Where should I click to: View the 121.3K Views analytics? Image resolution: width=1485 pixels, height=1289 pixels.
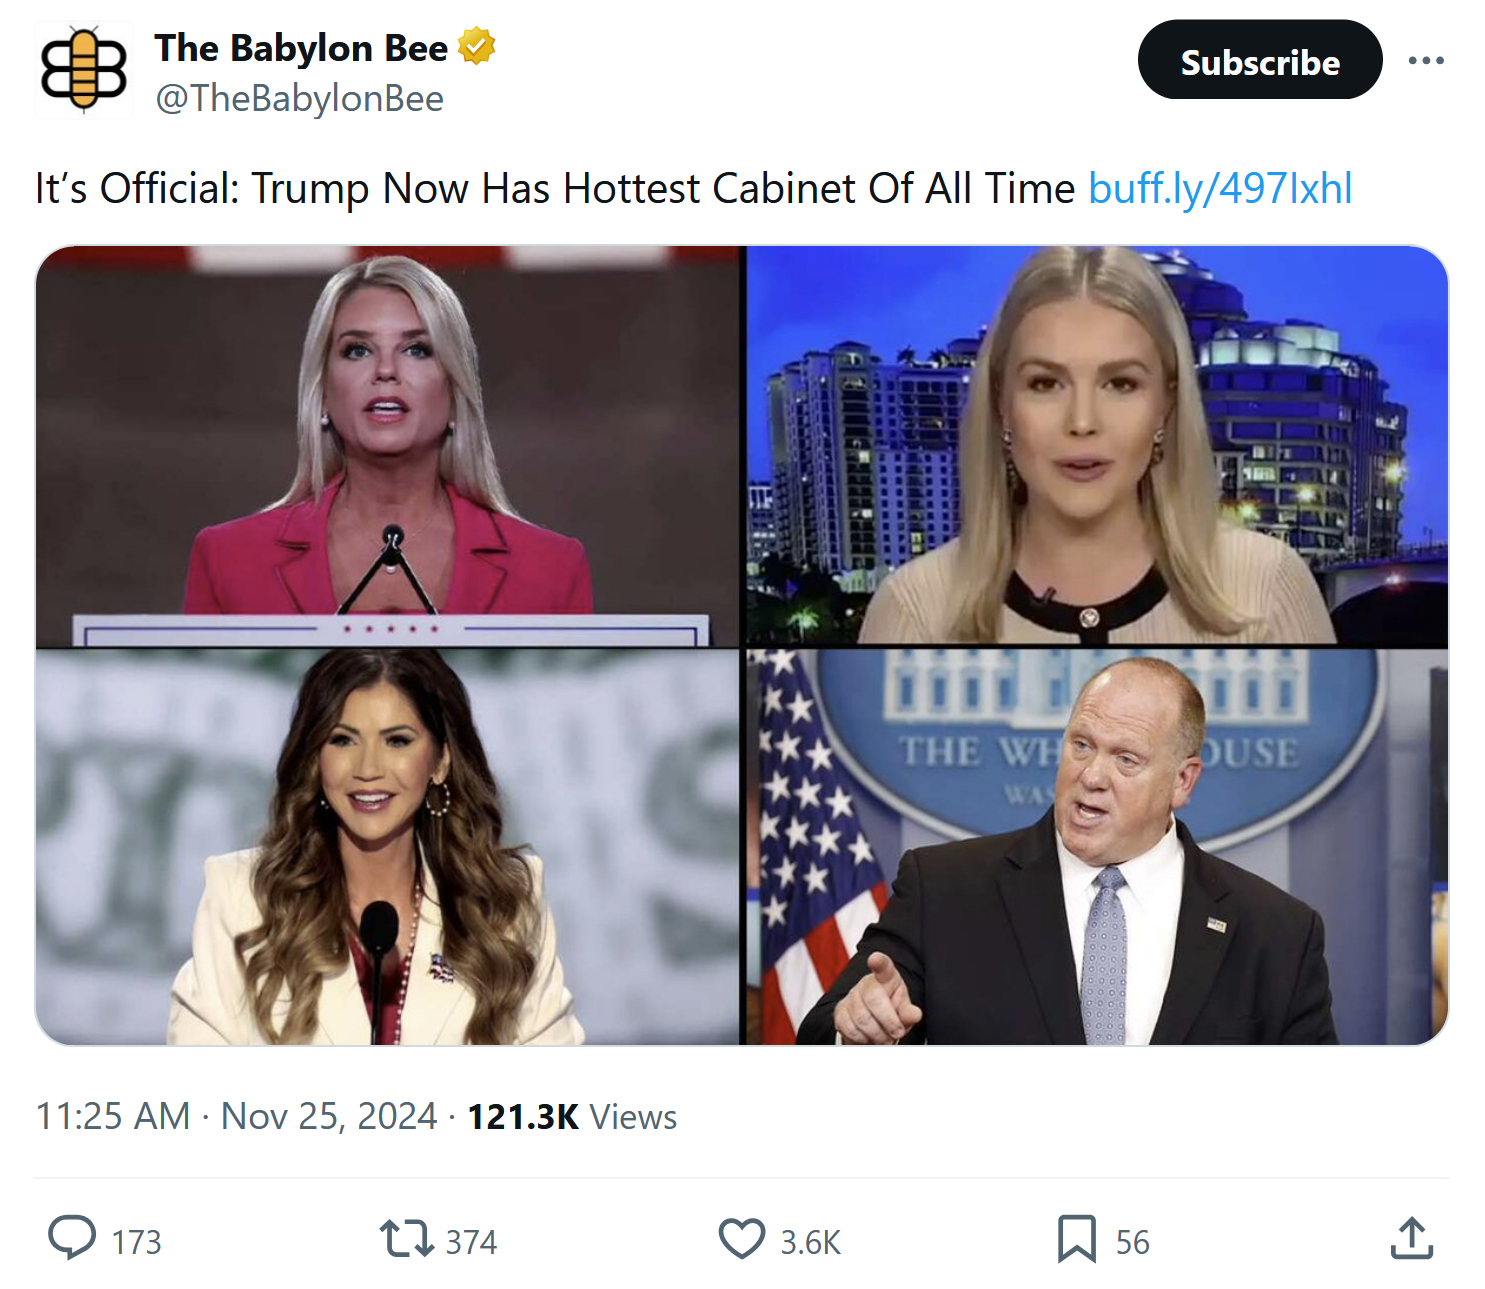point(572,1116)
